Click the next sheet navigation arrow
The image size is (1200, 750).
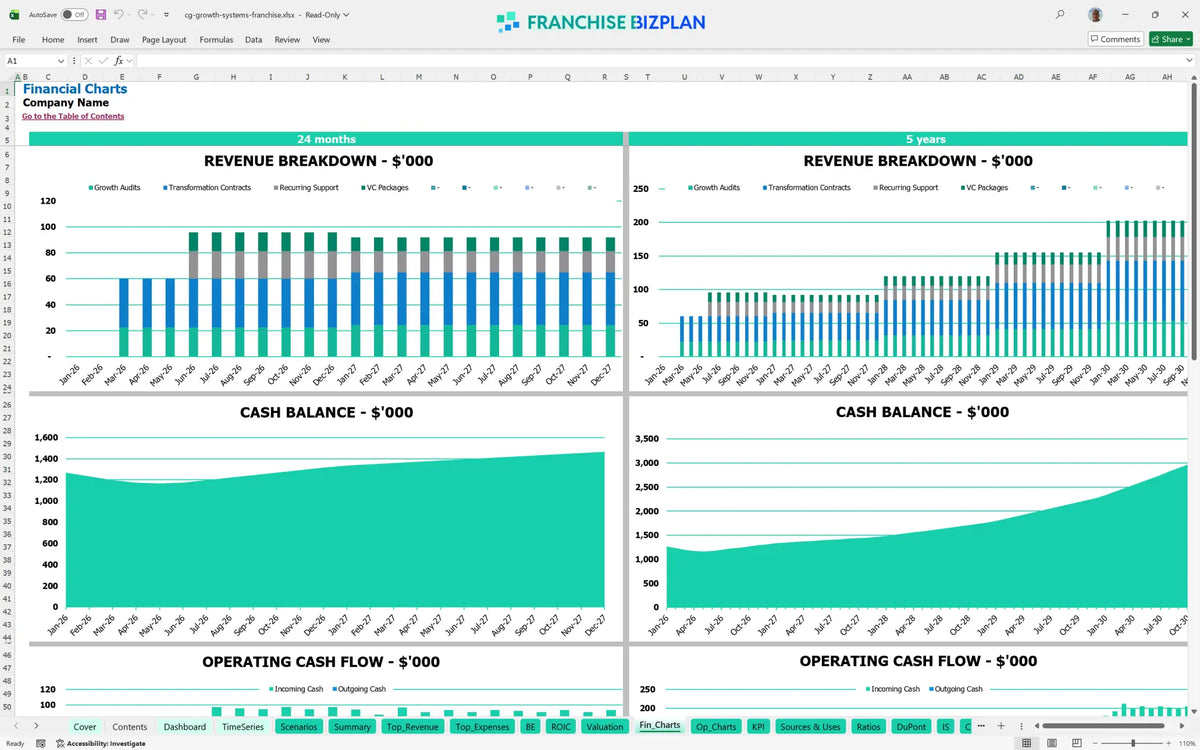[38, 726]
